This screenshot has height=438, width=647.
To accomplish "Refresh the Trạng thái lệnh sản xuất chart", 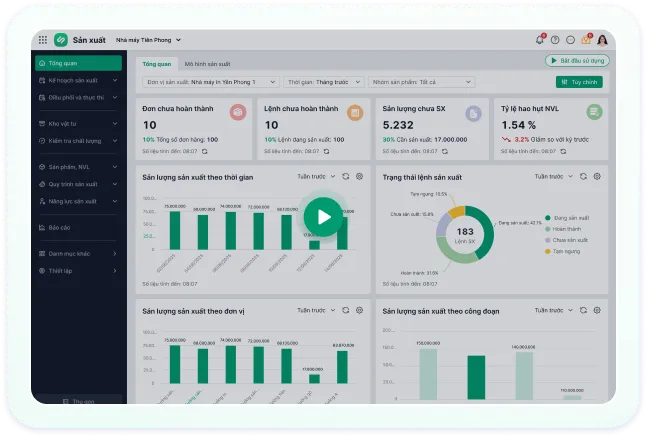I will pos(585,176).
